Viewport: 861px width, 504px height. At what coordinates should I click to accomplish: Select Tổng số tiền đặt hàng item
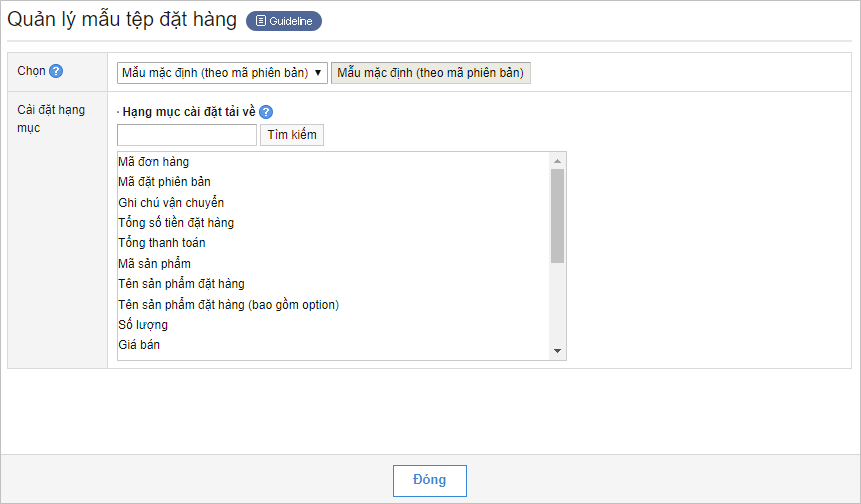tap(176, 223)
